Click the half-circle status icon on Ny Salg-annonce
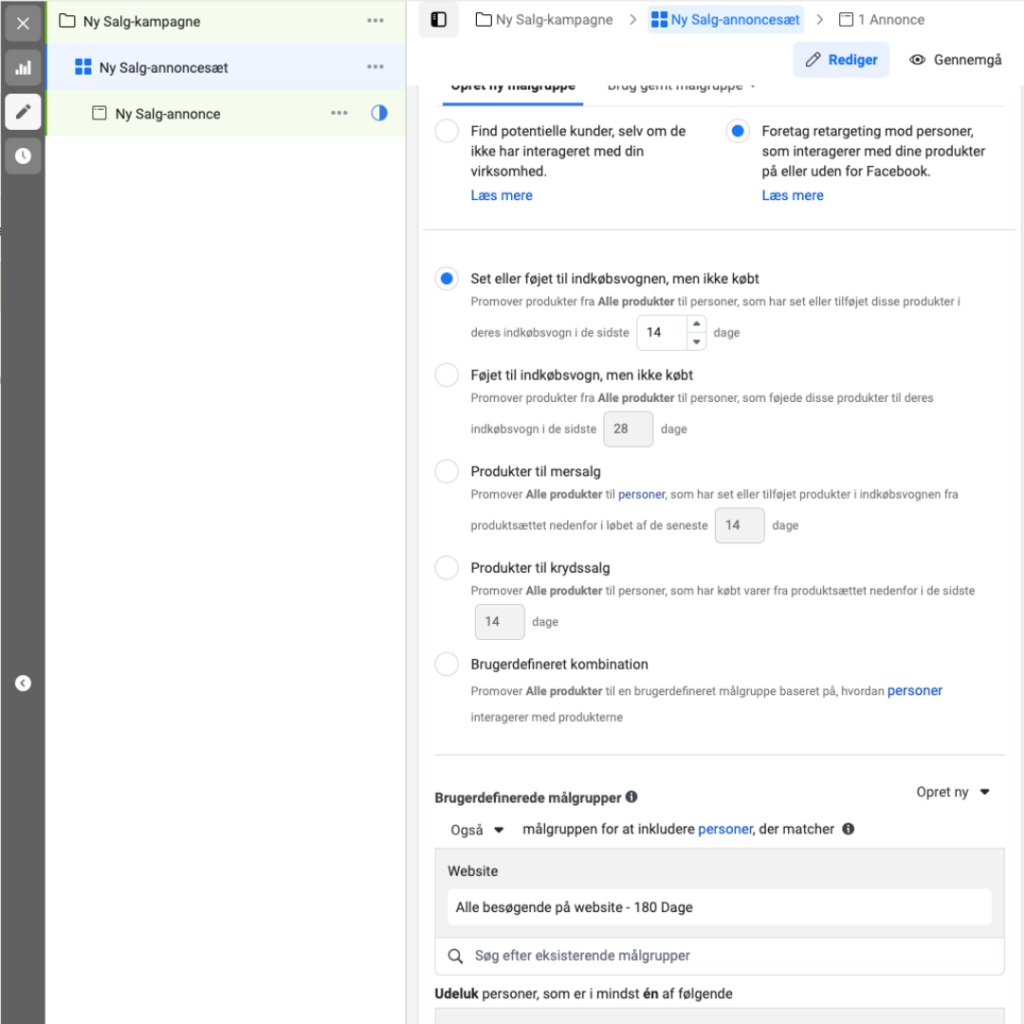1024x1024 pixels. [379, 113]
